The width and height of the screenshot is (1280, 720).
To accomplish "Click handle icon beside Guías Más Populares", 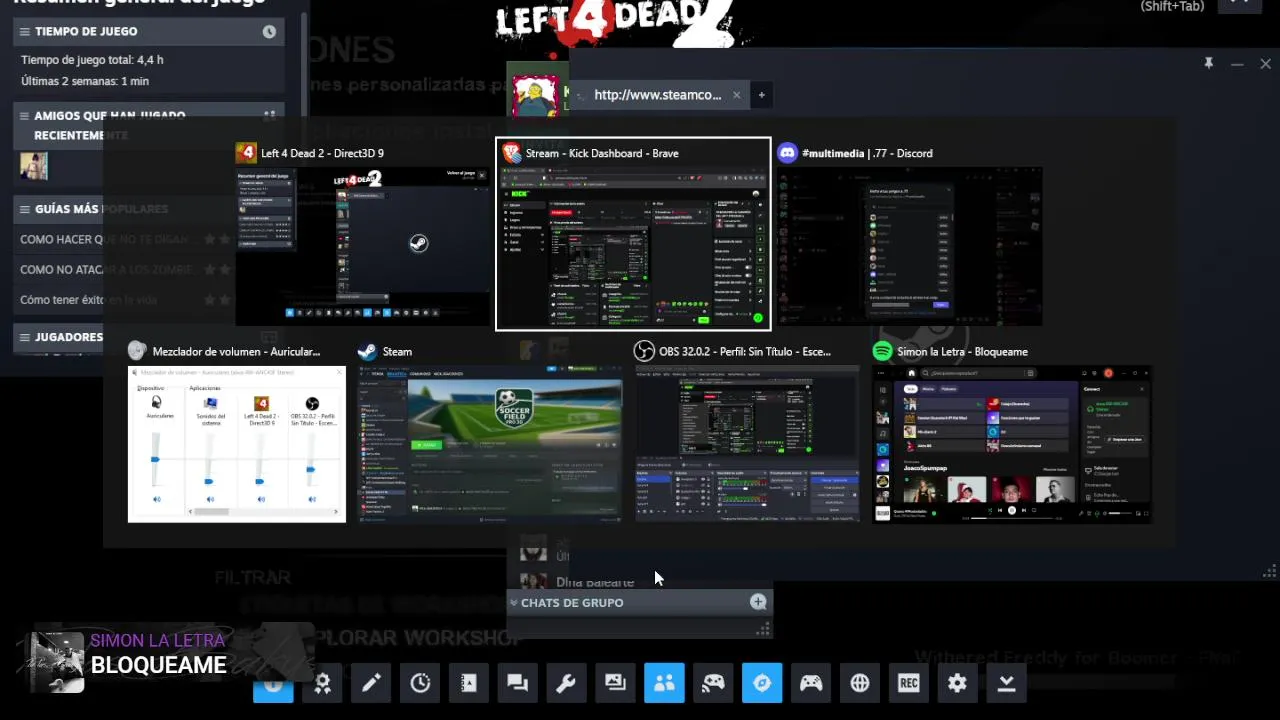I will (x=24, y=209).
